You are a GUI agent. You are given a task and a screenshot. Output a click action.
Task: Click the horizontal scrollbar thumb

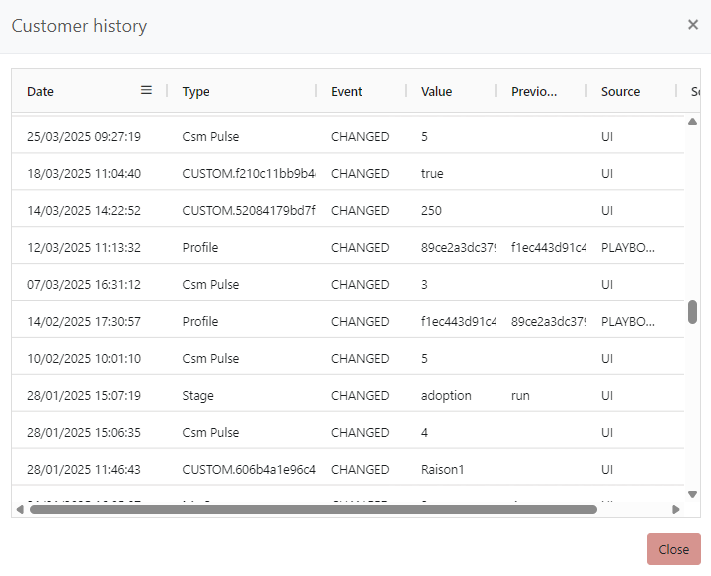pos(312,509)
